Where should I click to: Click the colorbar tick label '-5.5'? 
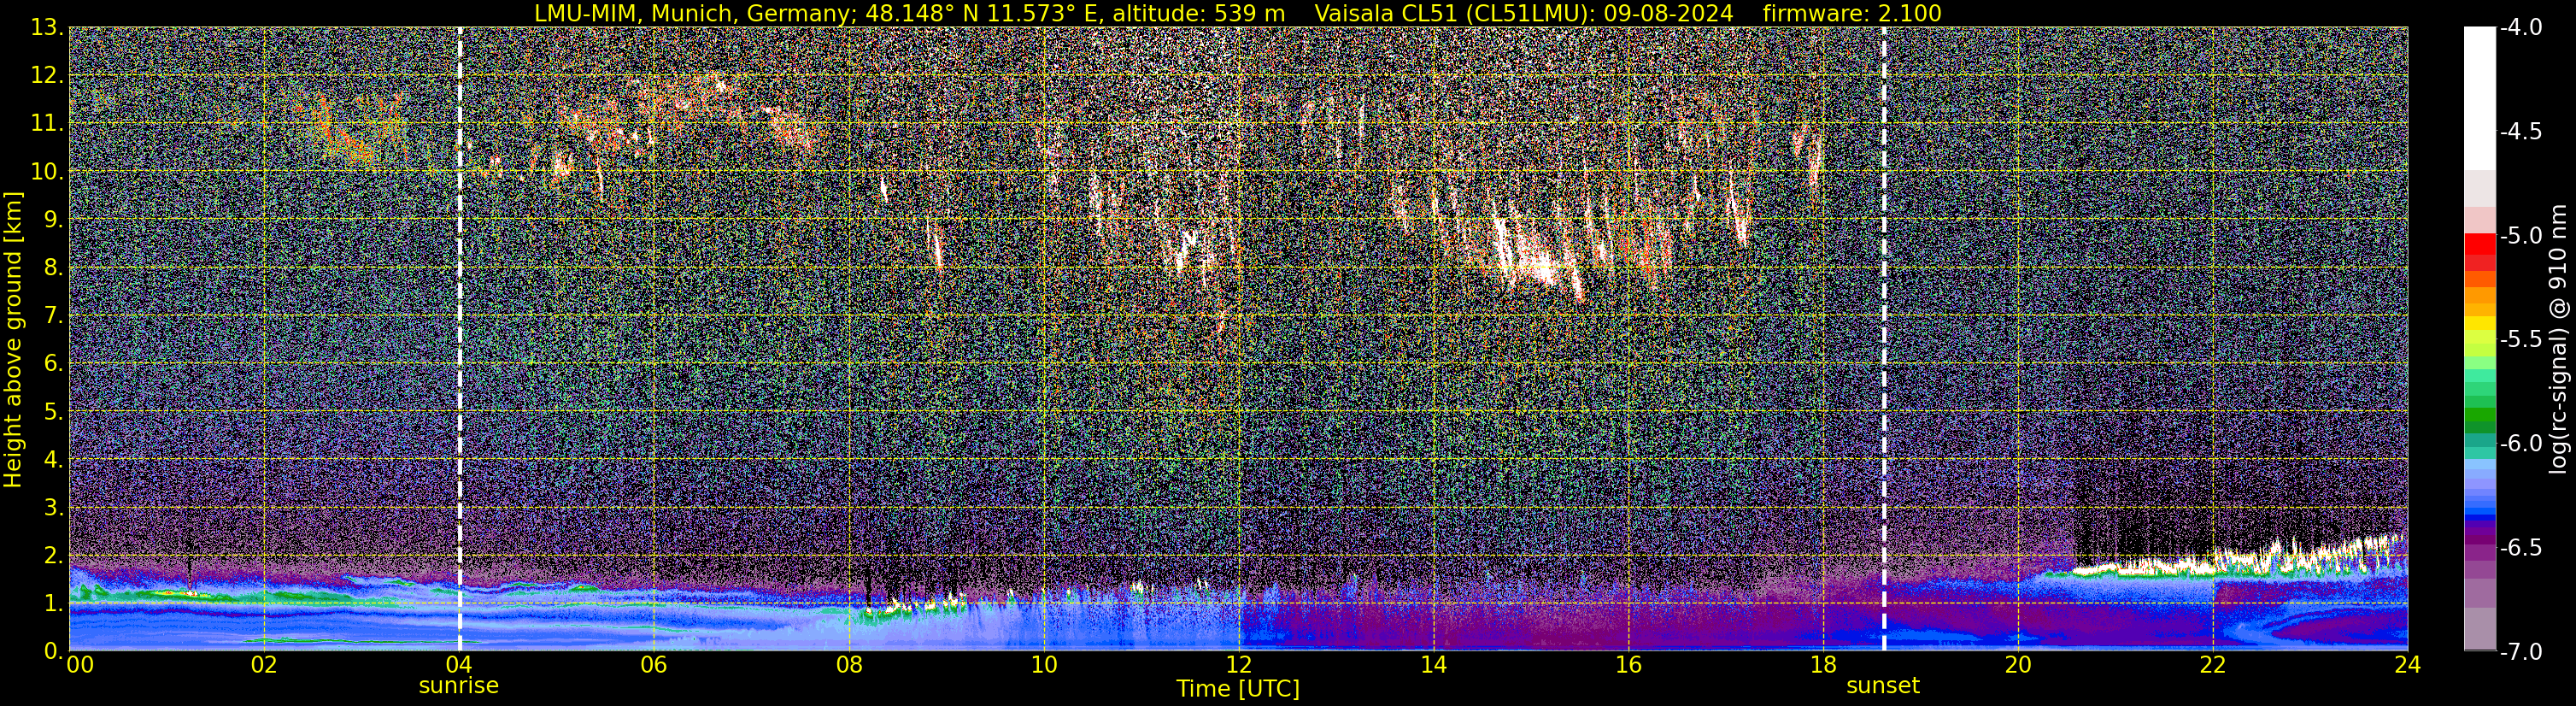2521,339
